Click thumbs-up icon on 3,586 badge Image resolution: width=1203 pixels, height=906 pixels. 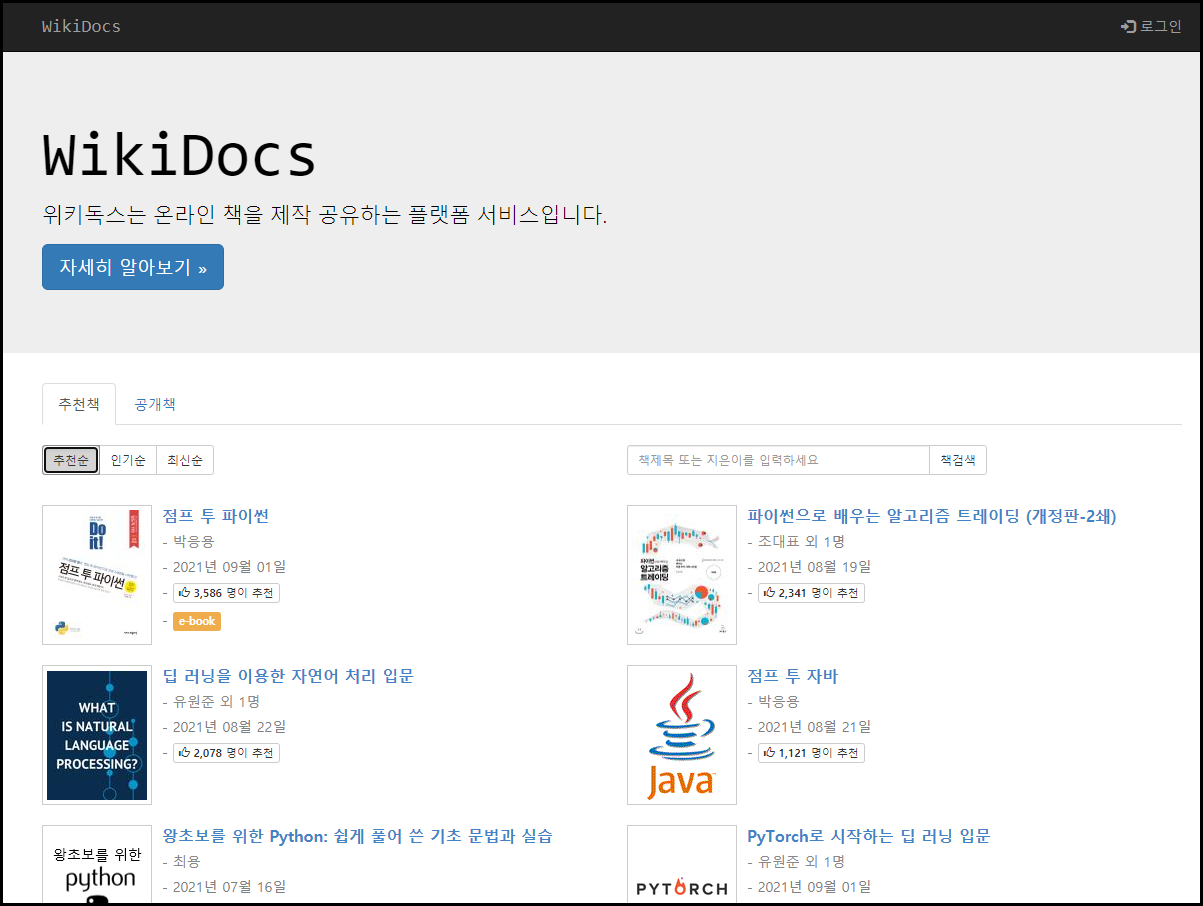(184, 592)
